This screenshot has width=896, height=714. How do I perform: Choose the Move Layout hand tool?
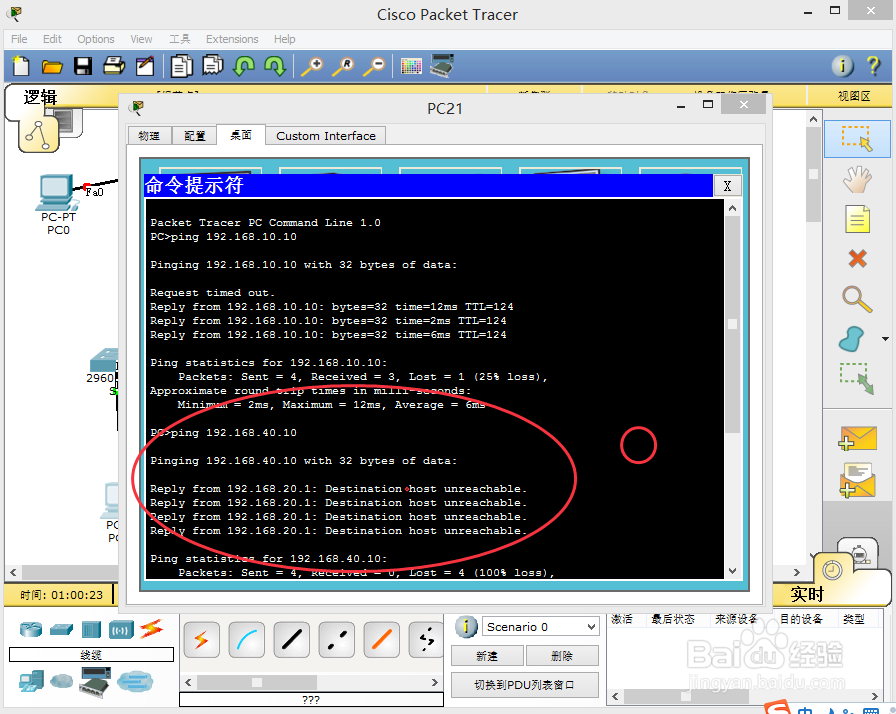coord(857,179)
